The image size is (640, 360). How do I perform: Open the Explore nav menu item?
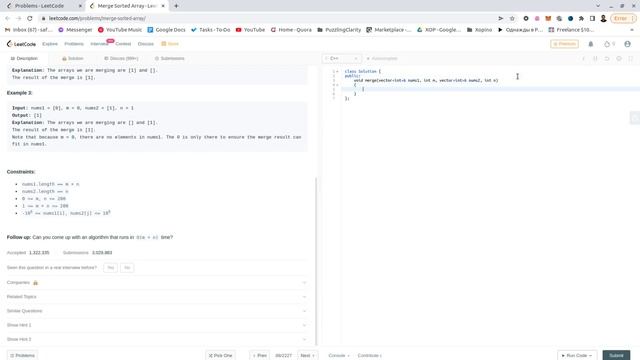pyautogui.click(x=50, y=44)
